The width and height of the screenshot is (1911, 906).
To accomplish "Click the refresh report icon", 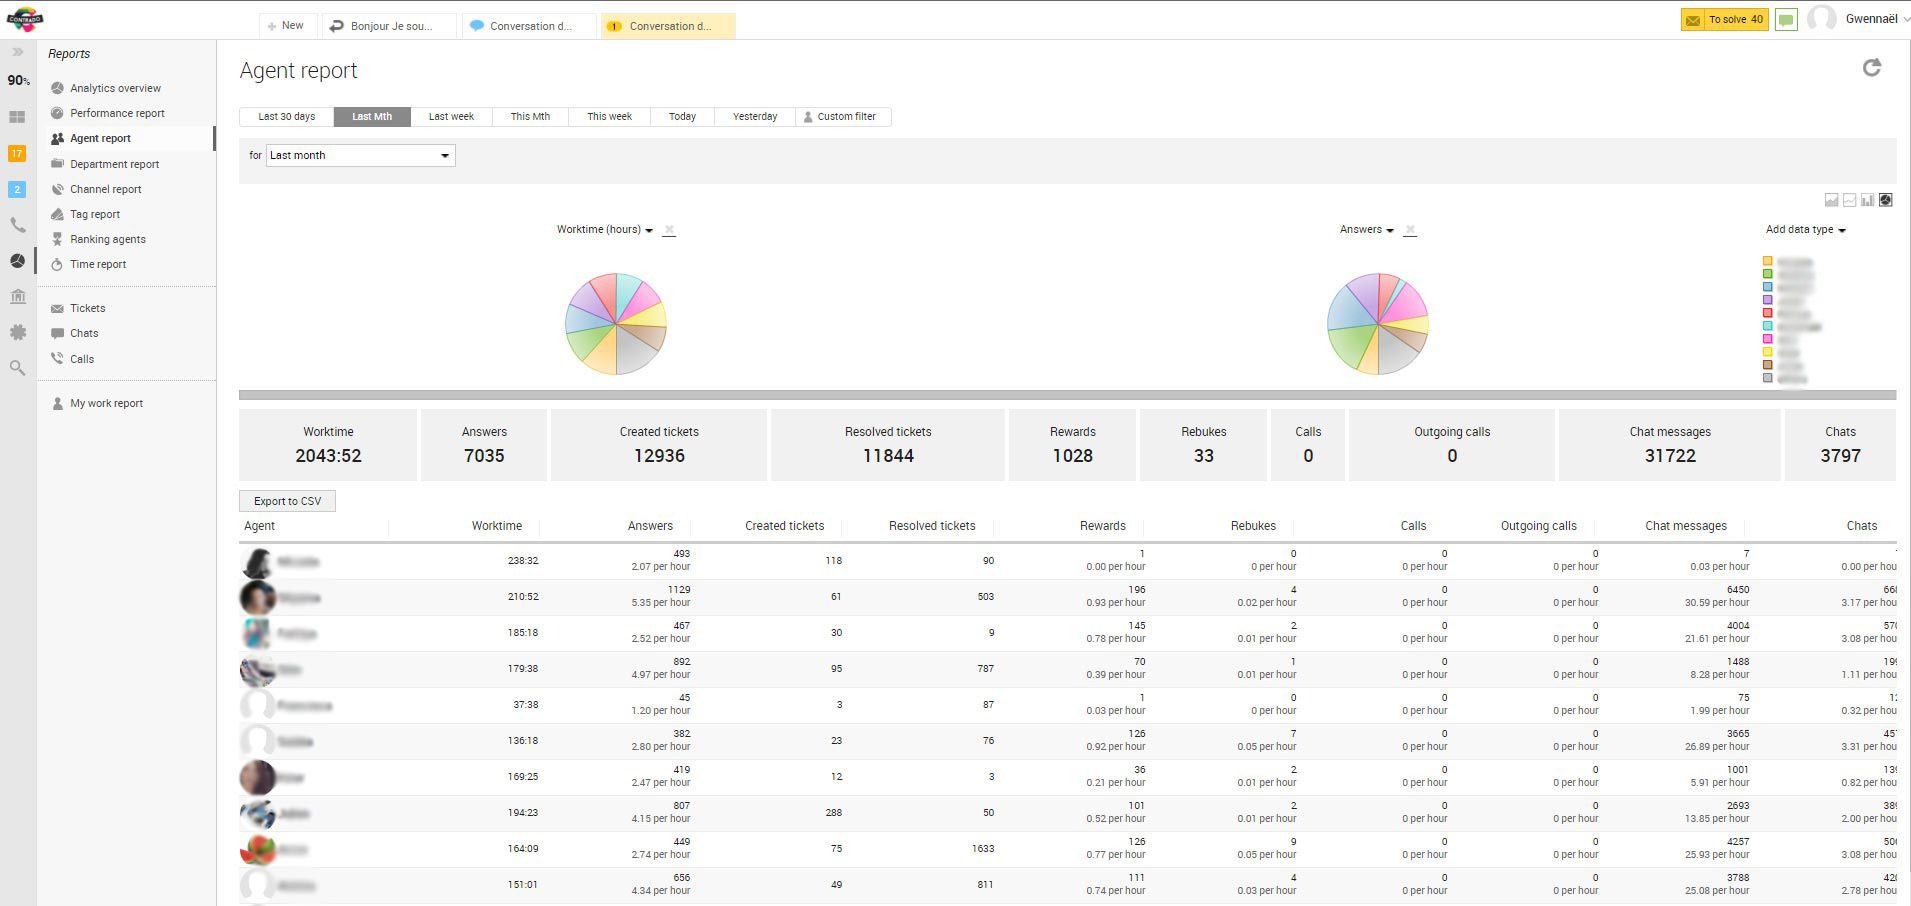I will coord(1871,67).
